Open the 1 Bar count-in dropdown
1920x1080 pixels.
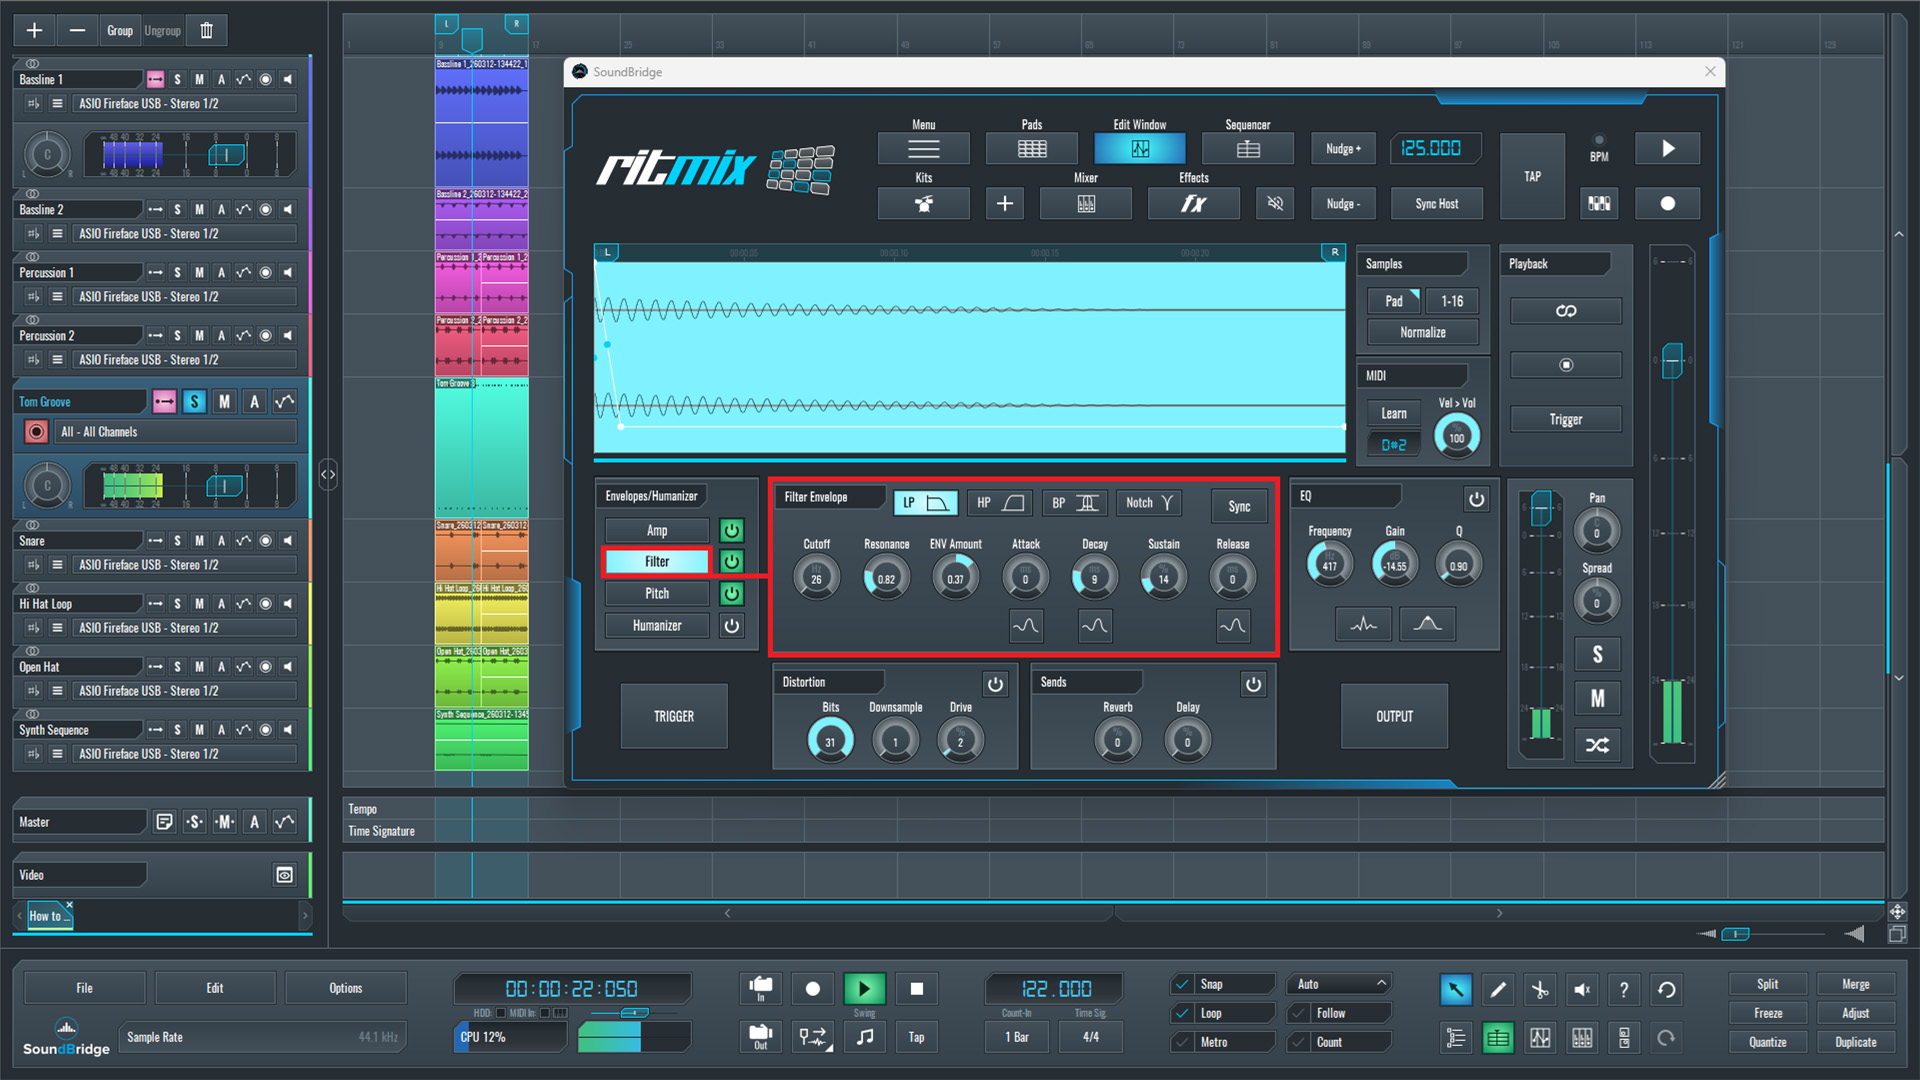click(x=1016, y=1037)
